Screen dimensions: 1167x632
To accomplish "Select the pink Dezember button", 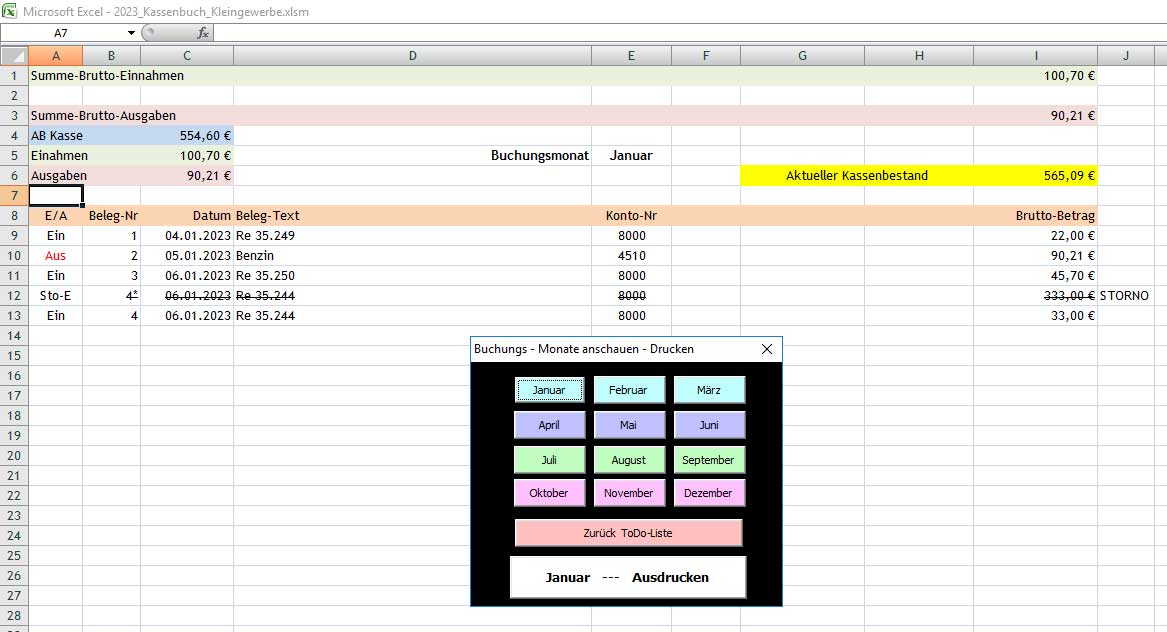I will point(708,493).
